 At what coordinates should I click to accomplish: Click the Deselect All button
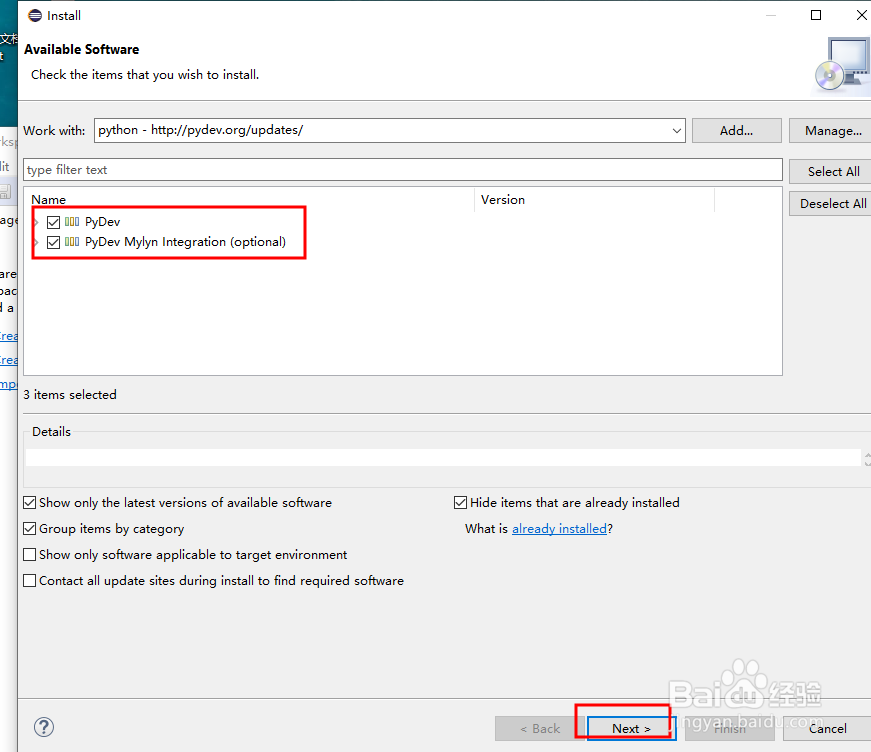[831, 203]
